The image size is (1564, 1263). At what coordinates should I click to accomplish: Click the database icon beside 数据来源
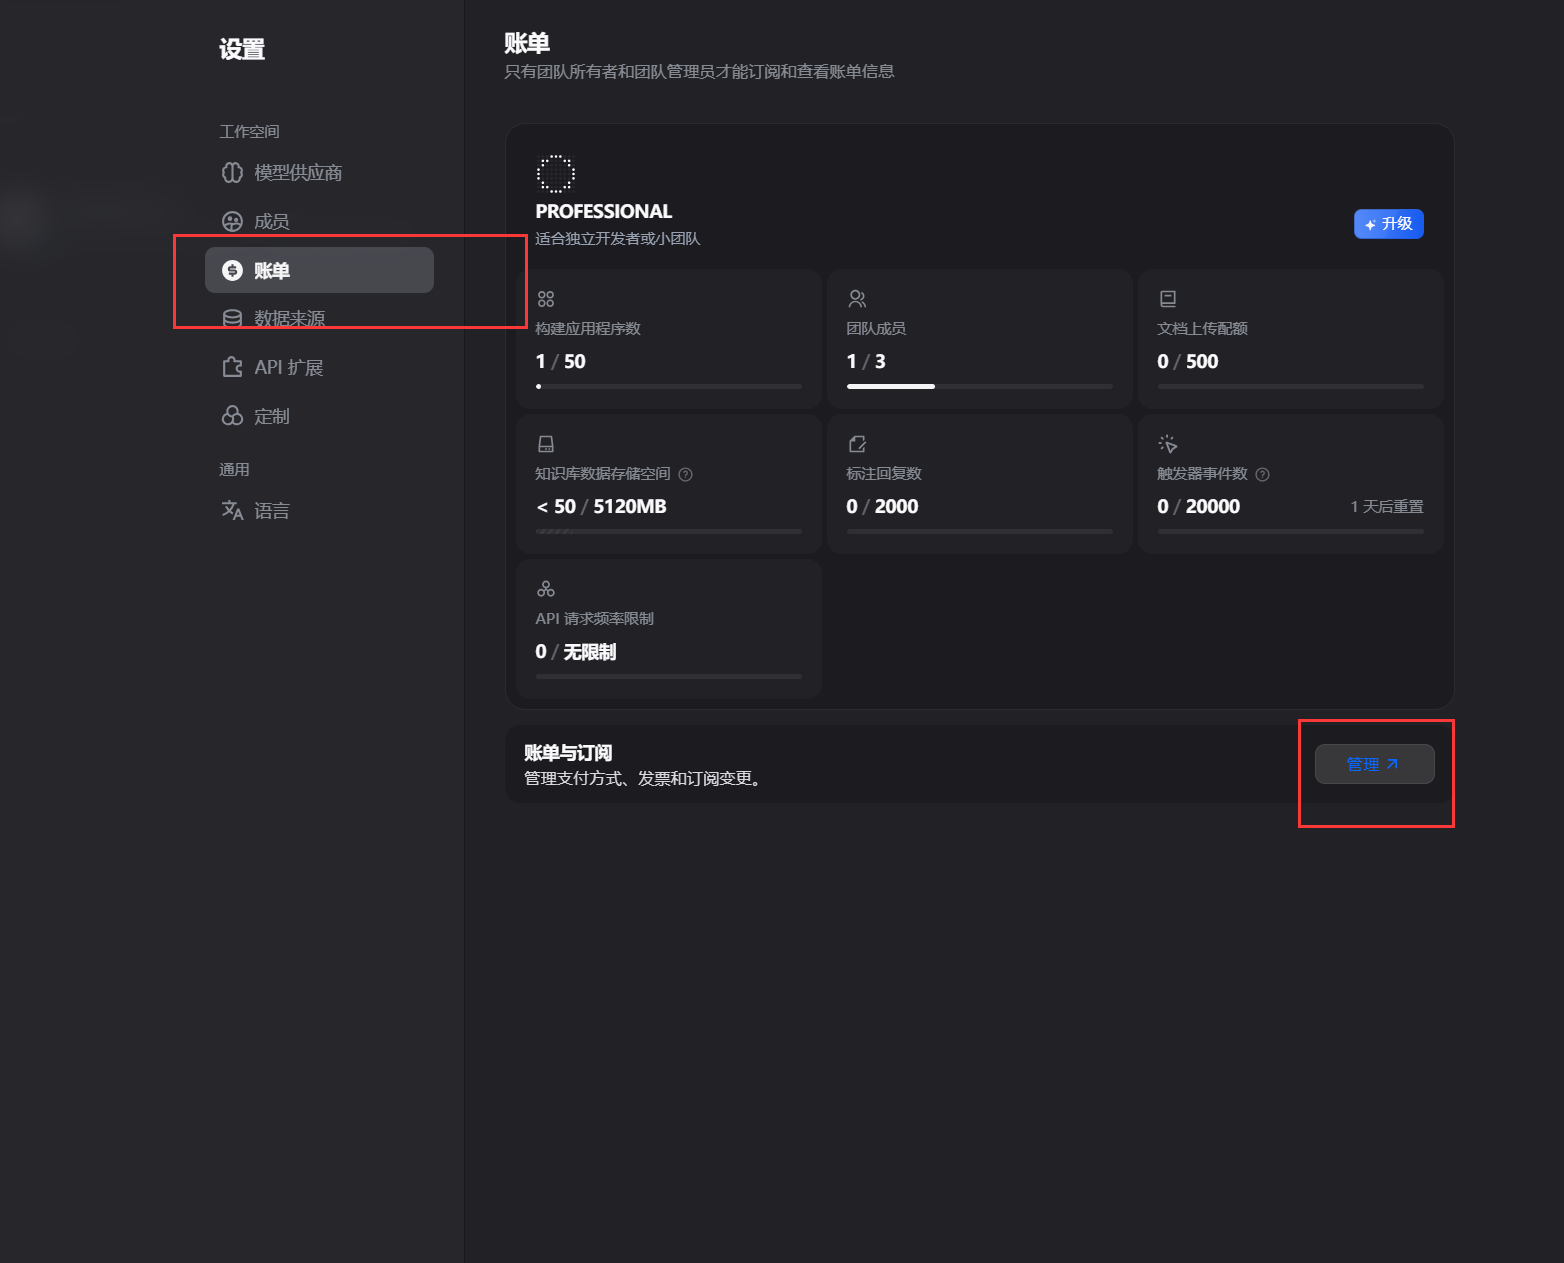click(232, 318)
